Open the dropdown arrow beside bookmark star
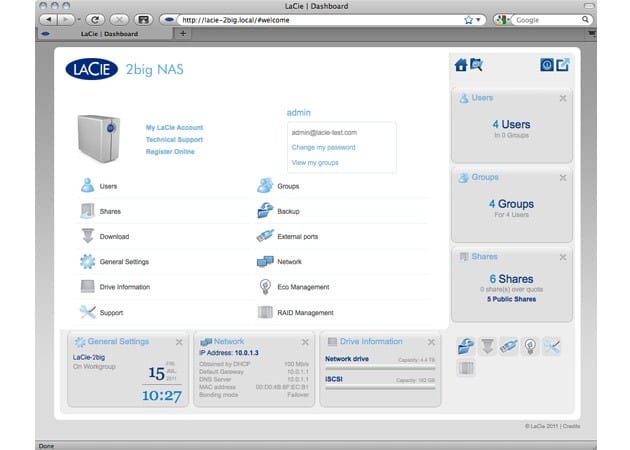This screenshot has width=630, height=450. tap(478, 20)
